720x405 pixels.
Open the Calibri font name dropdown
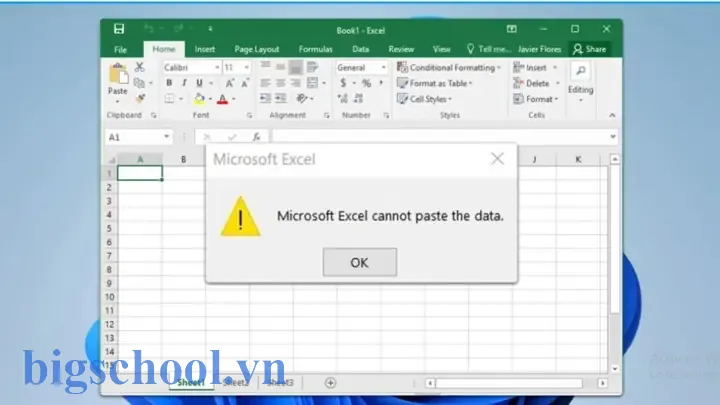click(x=217, y=68)
